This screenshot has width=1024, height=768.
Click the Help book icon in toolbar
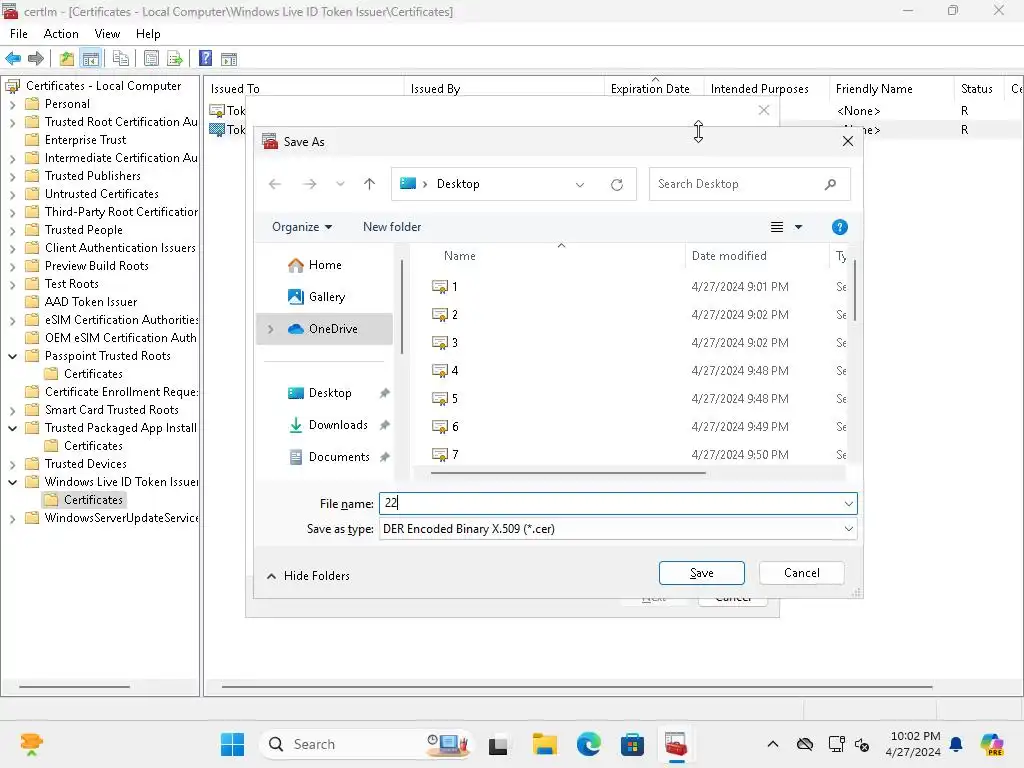[x=205, y=59]
